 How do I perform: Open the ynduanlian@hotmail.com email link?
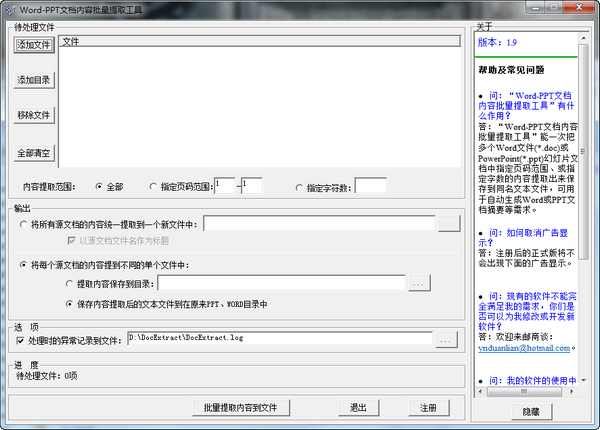point(524,348)
